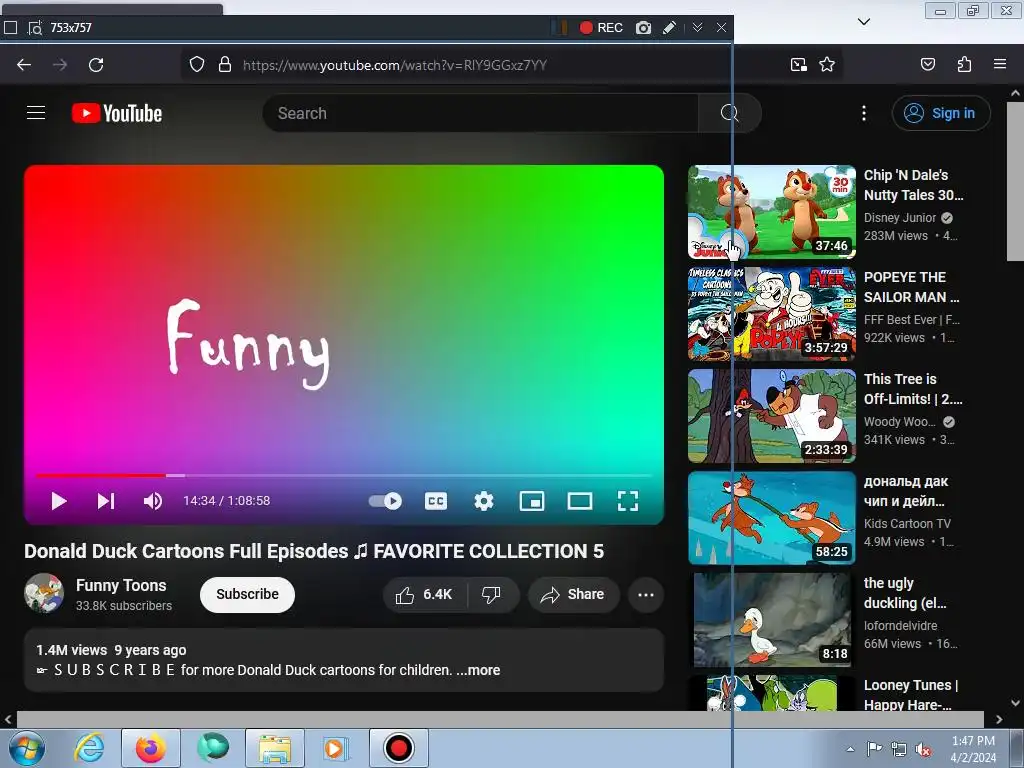Image resolution: width=1024 pixels, height=768 pixels.
Task: Reload the current page
Action: coord(96,65)
